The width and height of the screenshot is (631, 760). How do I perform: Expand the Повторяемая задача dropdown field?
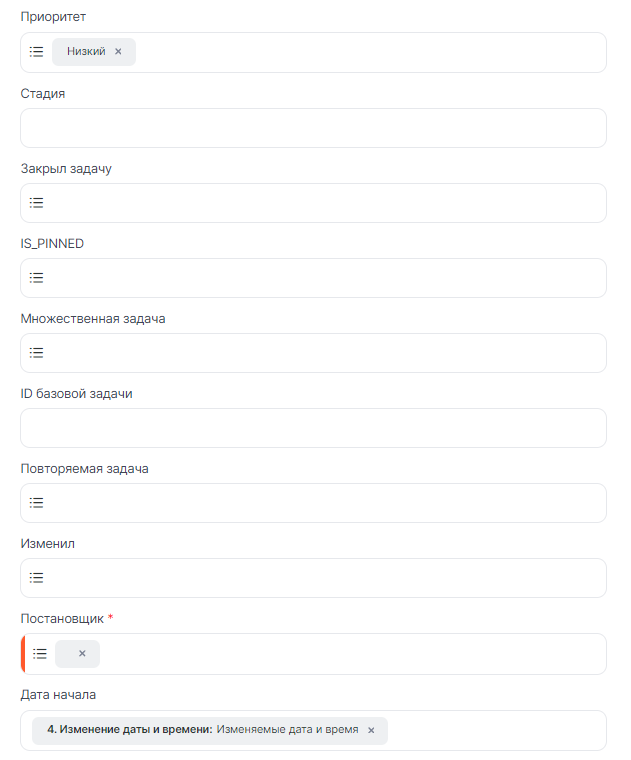[320, 503]
